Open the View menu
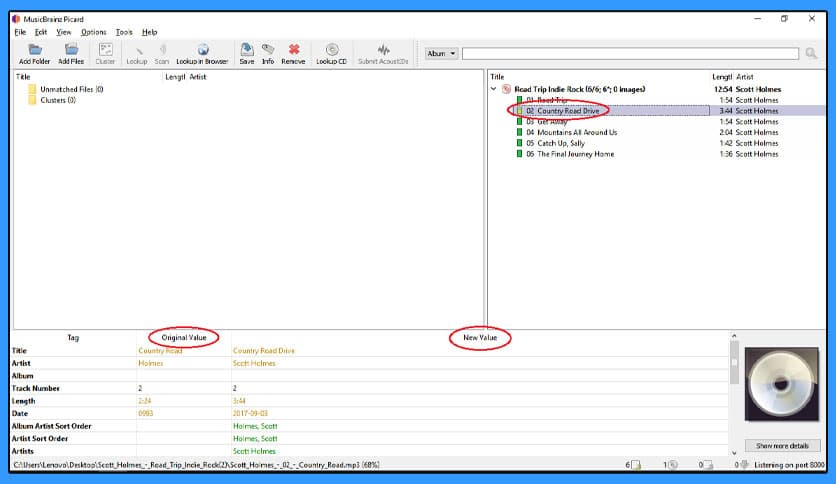 [x=63, y=32]
